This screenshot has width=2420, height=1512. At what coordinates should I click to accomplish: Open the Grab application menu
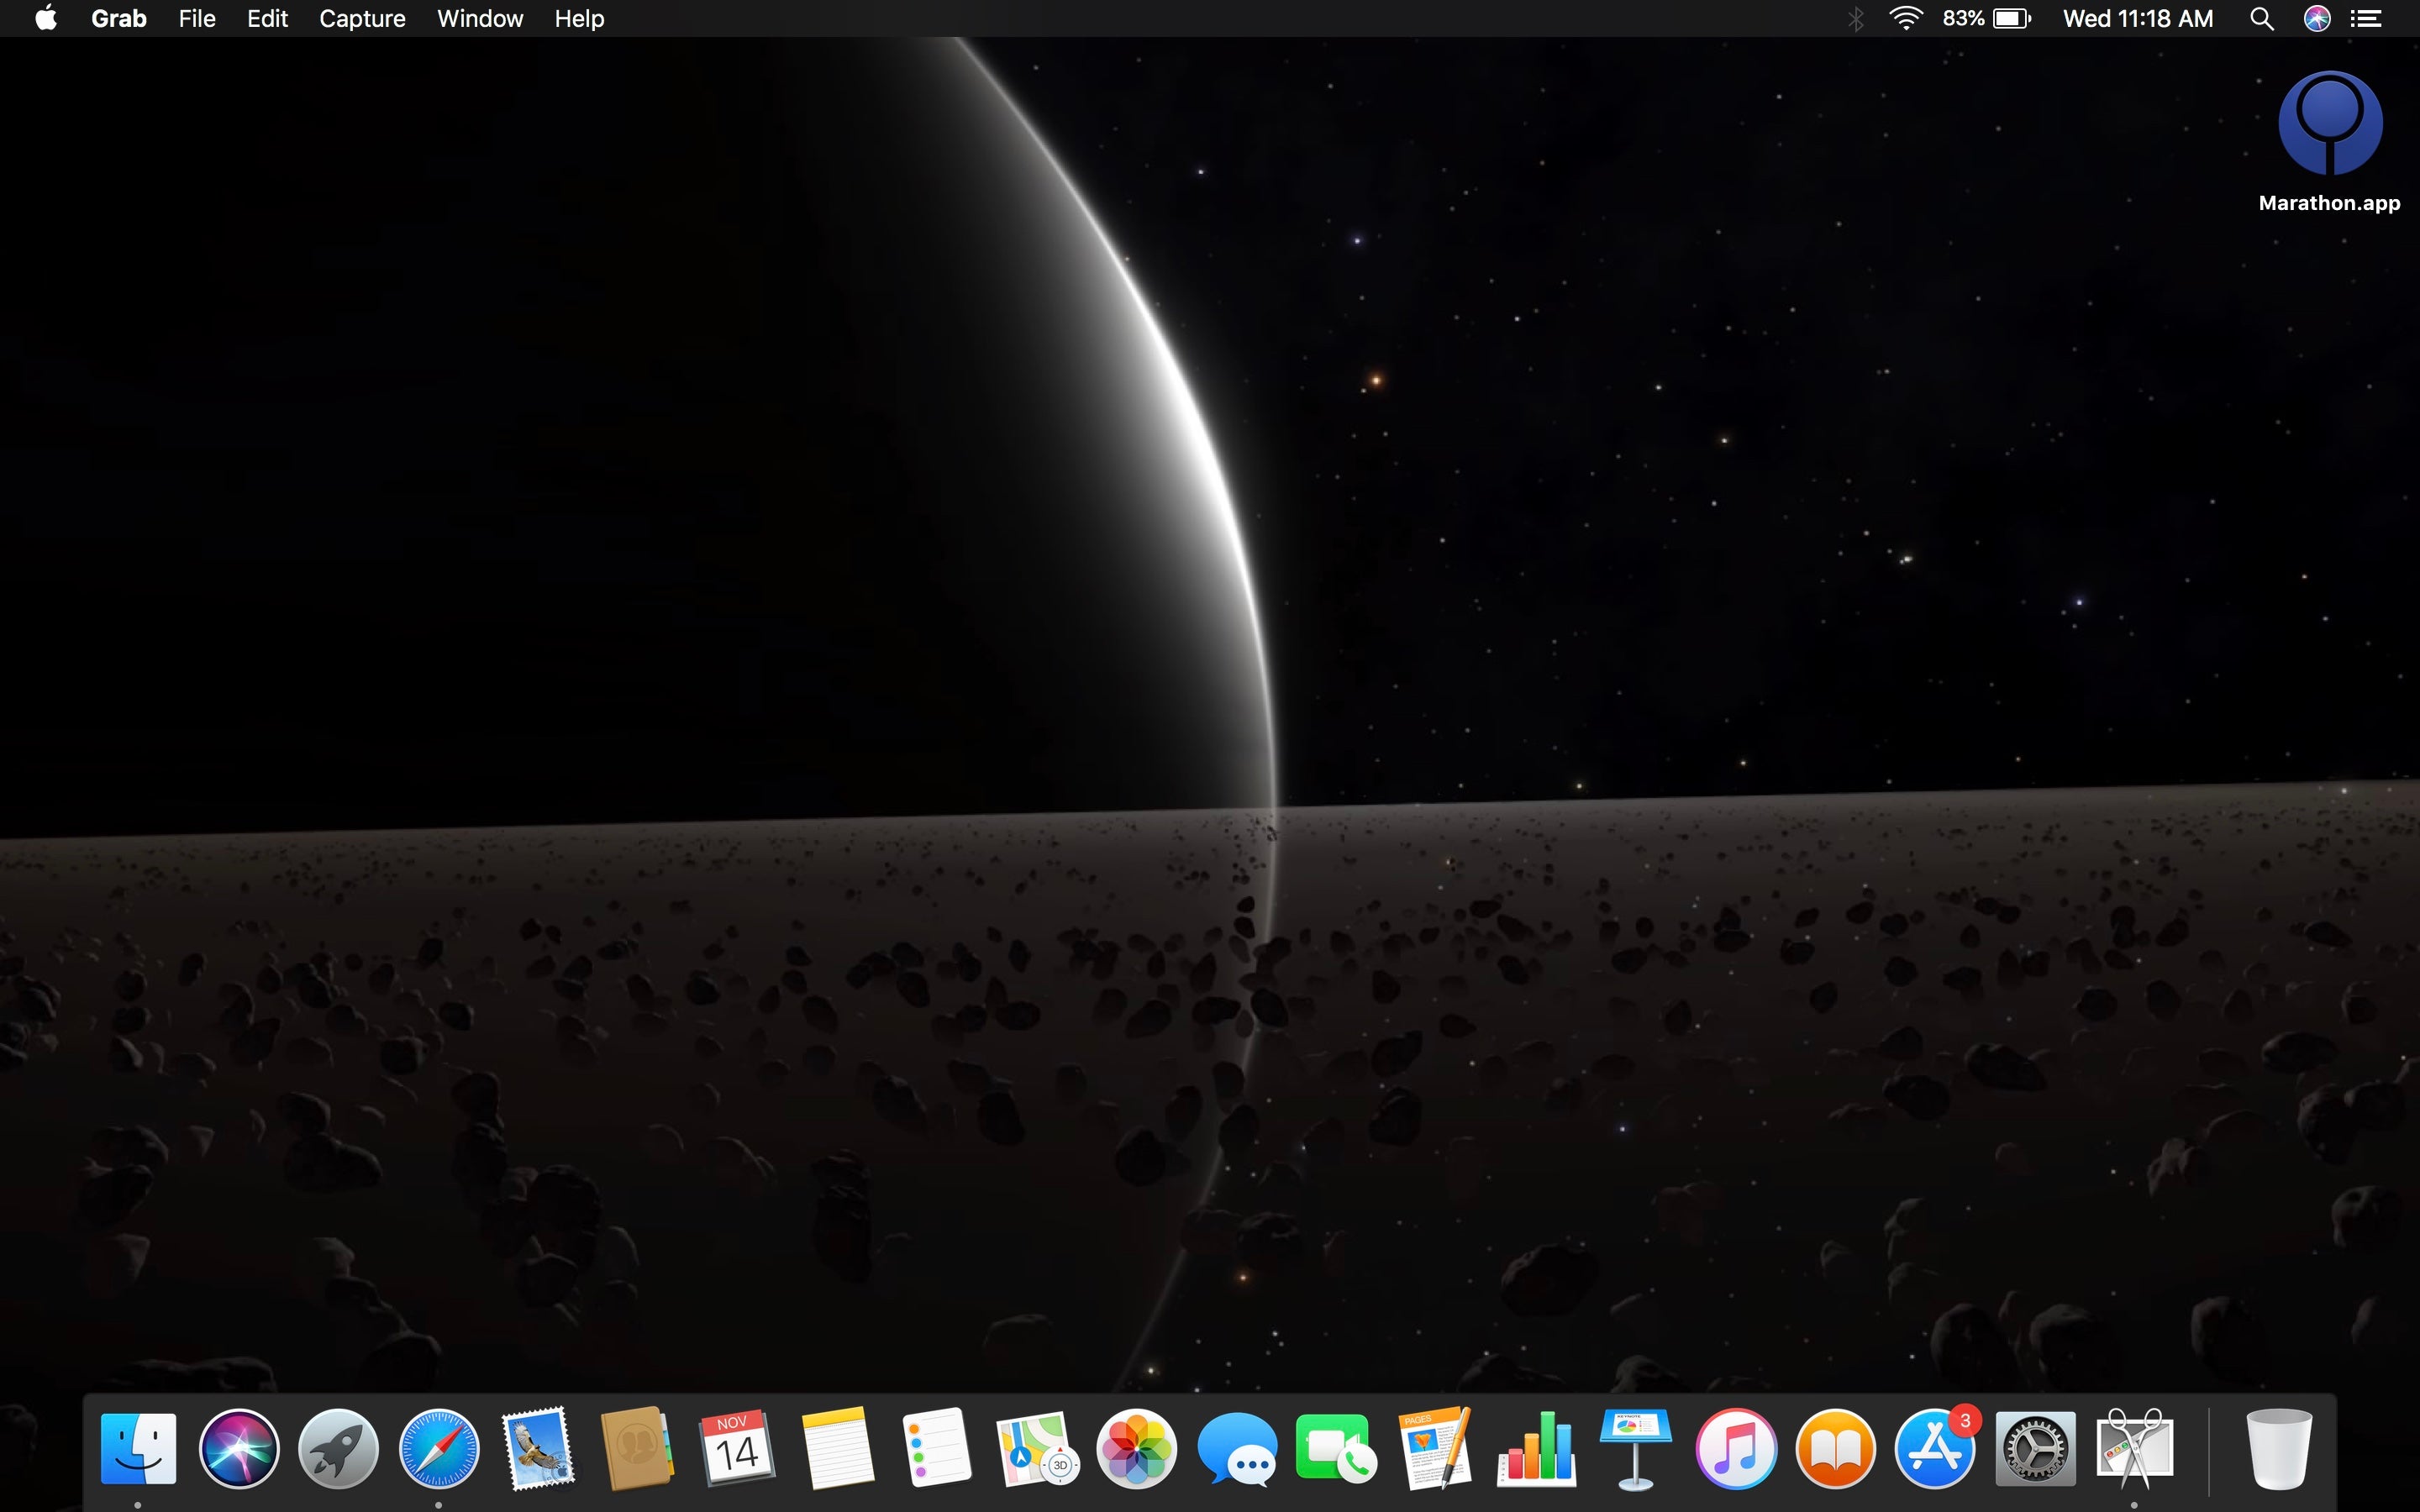(119, 18)
